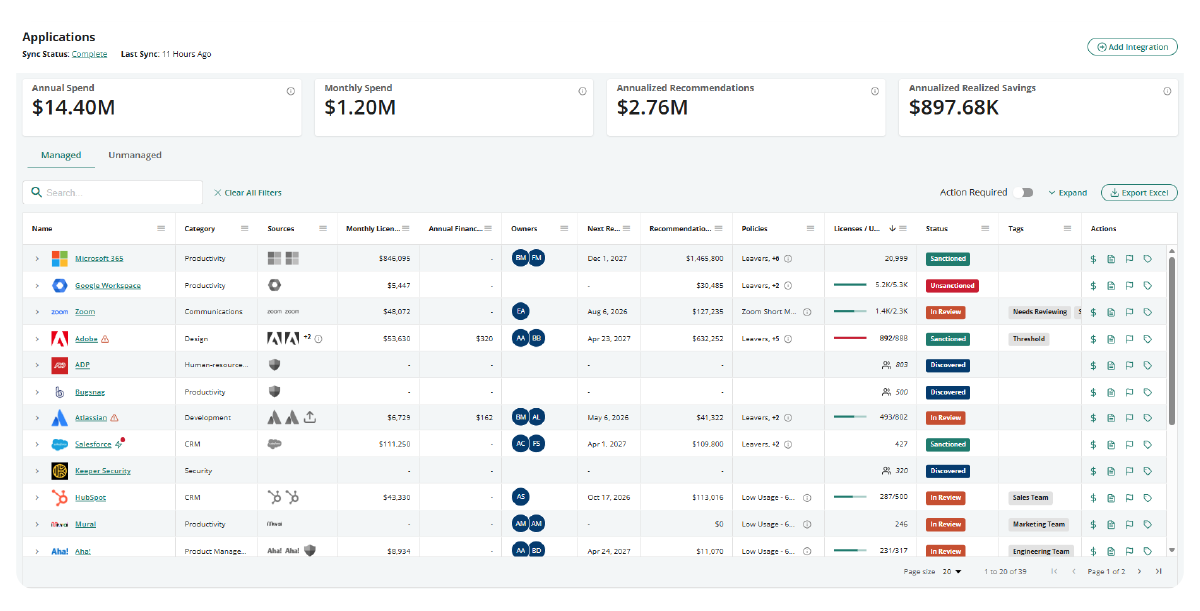
Task: Expand the Salesforce row details
Action: coord(37,444)
